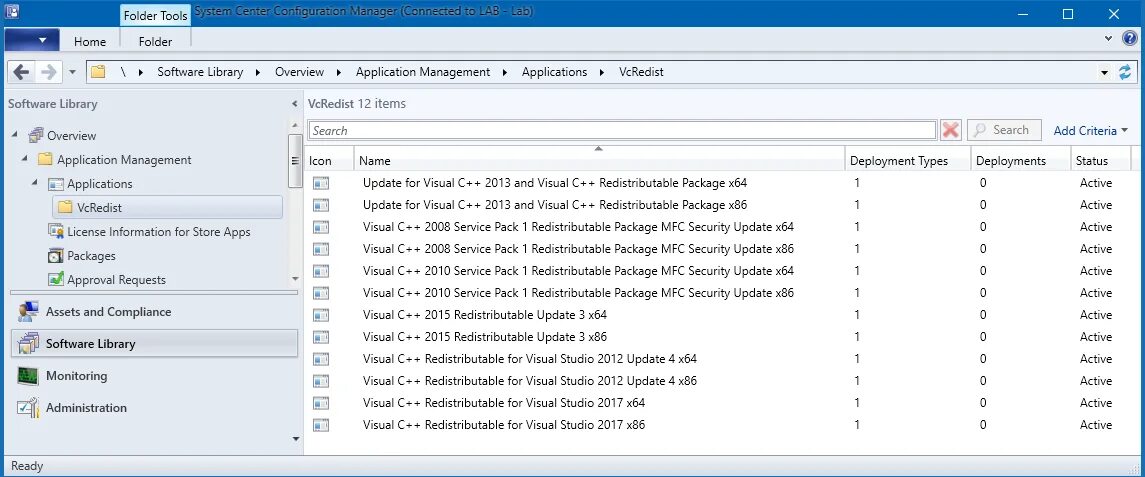
Task: Click the refresh icon in address bar
Action: (1125, 72)
